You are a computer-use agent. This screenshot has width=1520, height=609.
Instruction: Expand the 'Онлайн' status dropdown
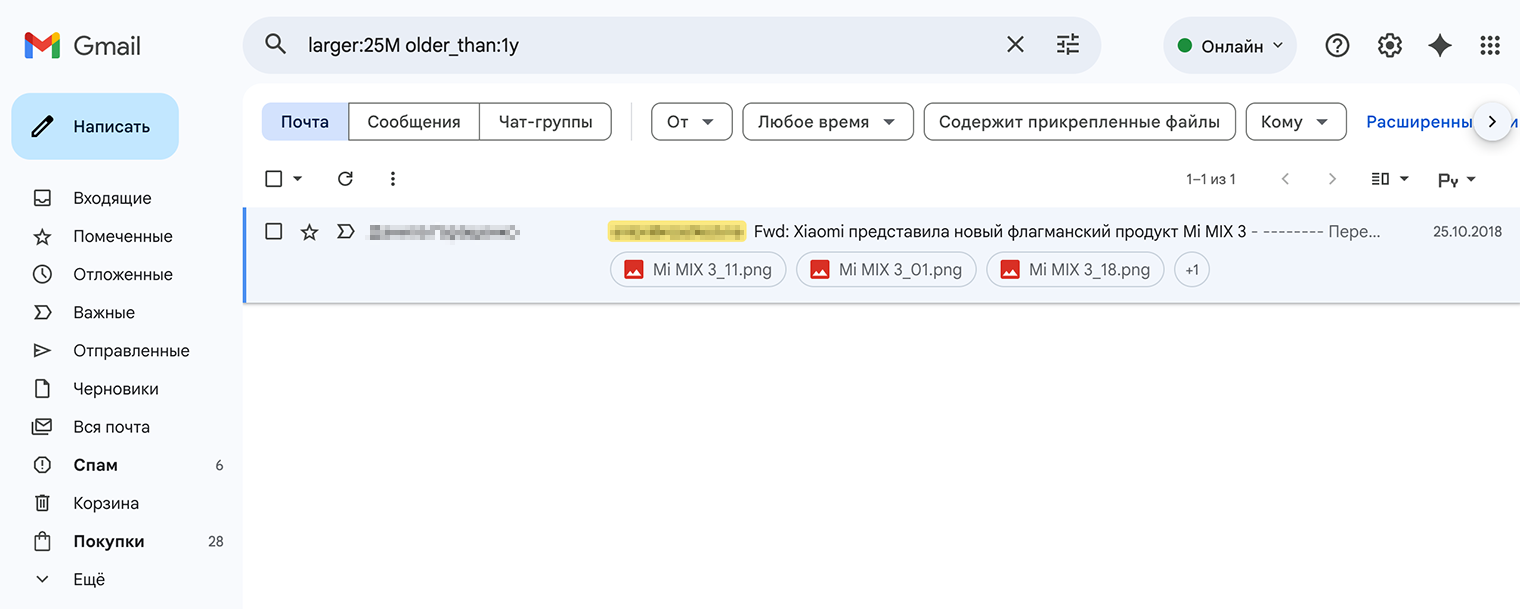(1230, 46)
